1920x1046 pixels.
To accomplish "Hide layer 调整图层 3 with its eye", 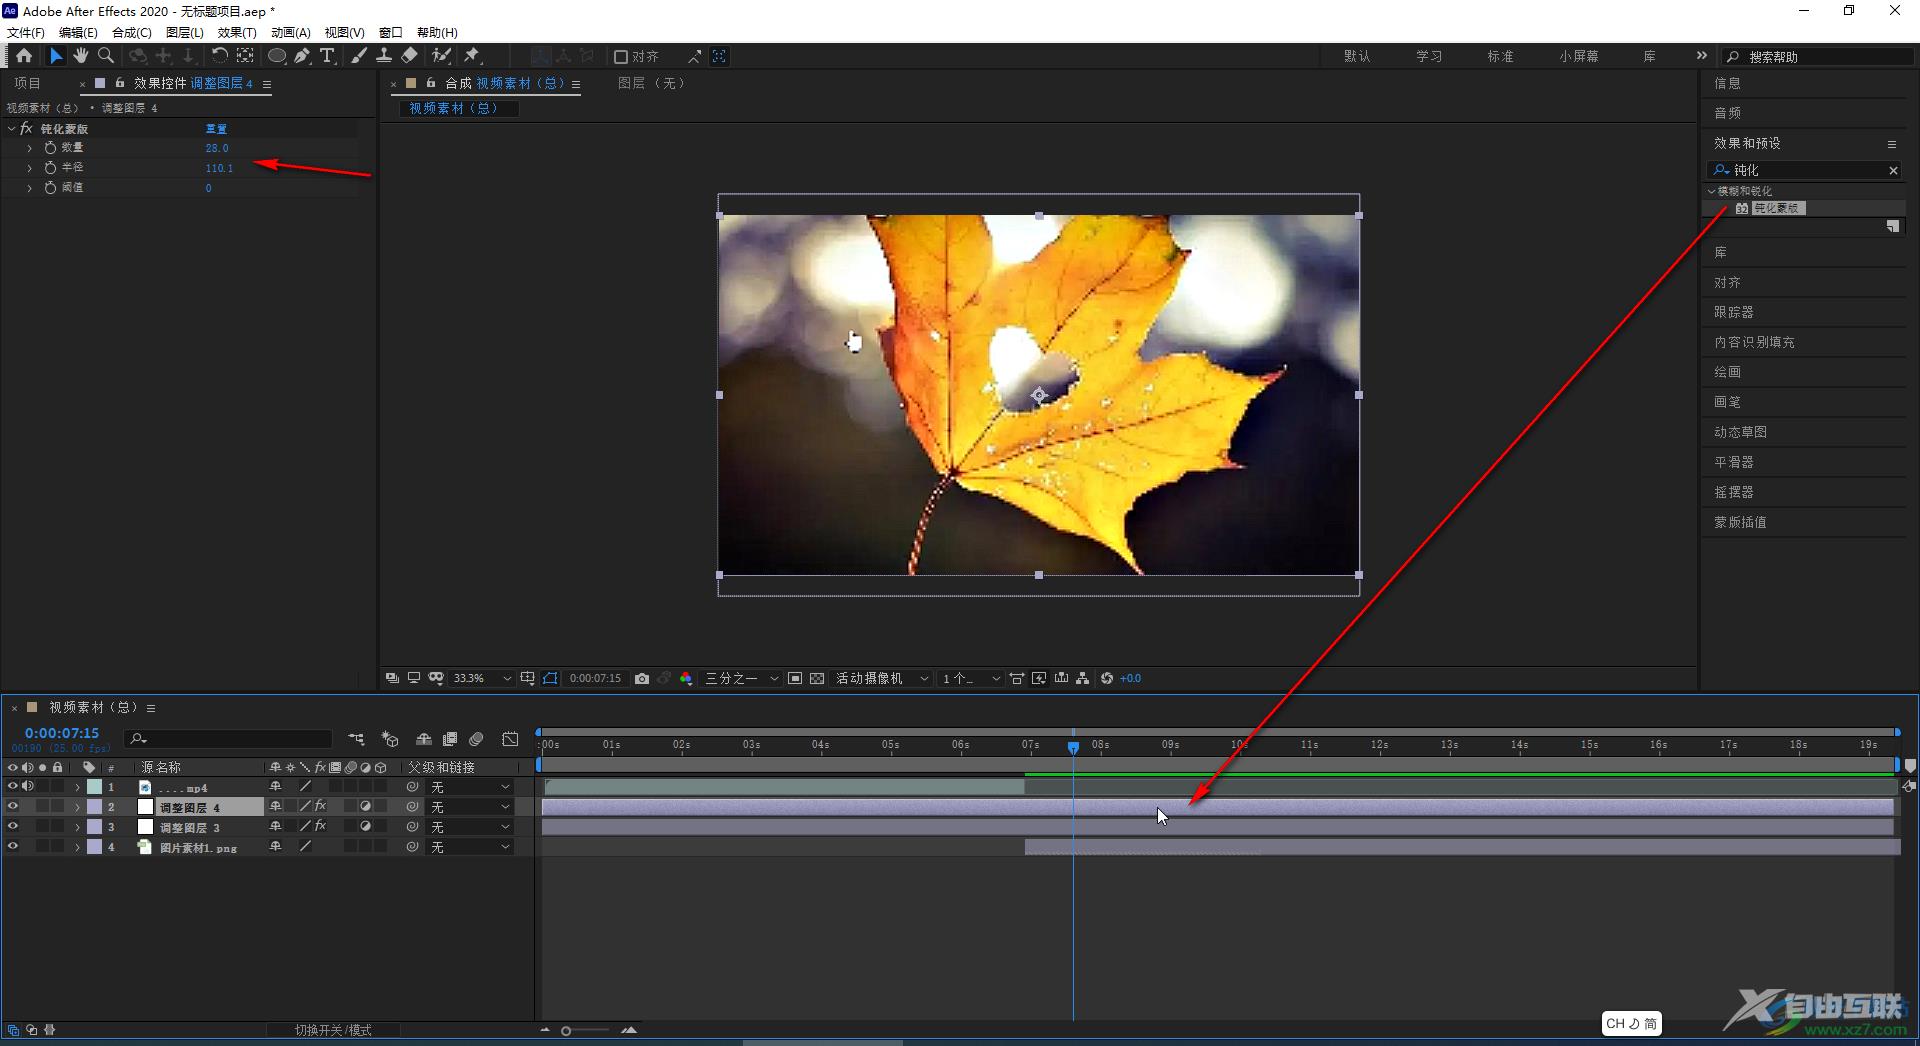I will (x=13, y=827).
